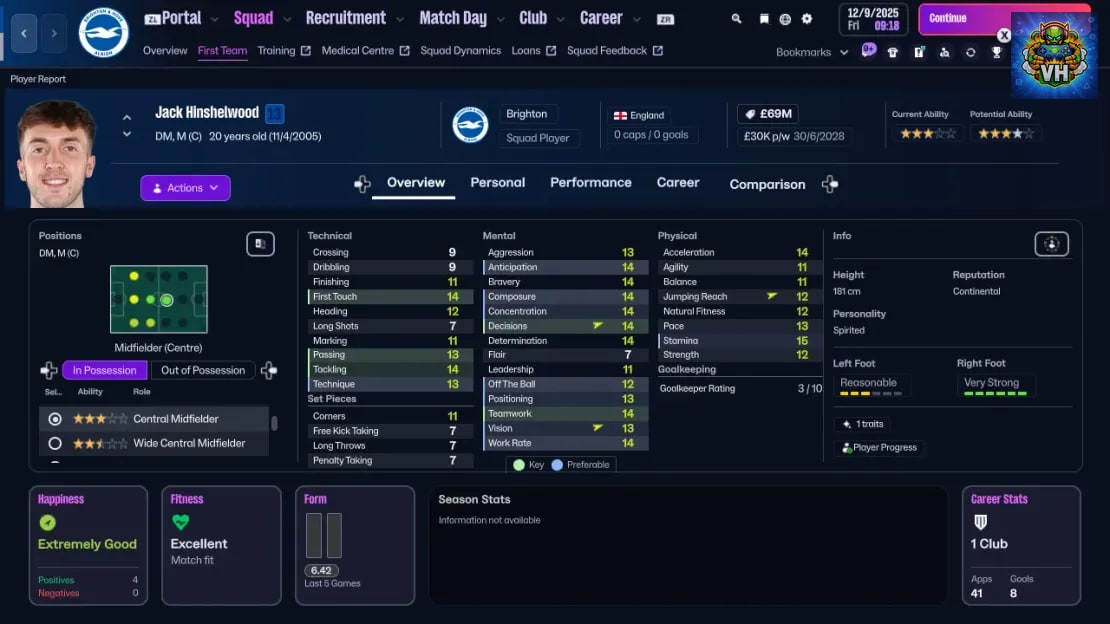Open the Player Progress button
This screenshot has height=624, width=1110.
tap(879, 448)
